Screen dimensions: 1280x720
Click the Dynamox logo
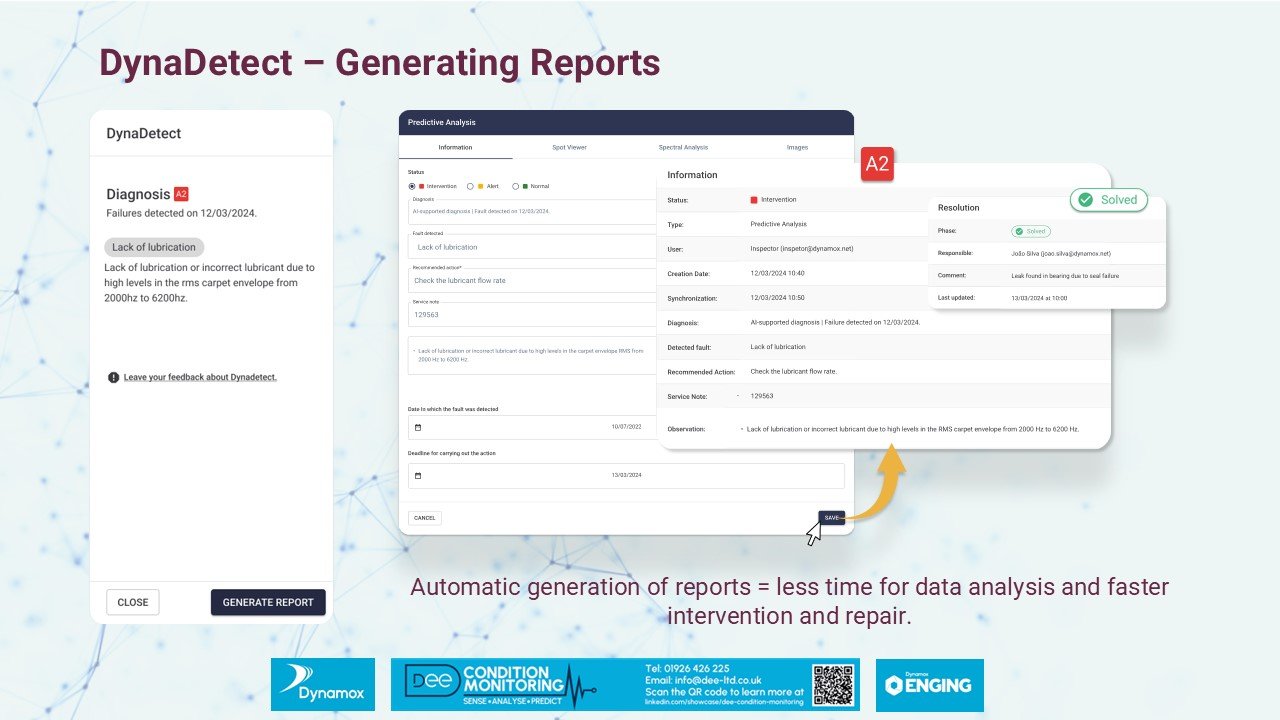pos(323,685)
